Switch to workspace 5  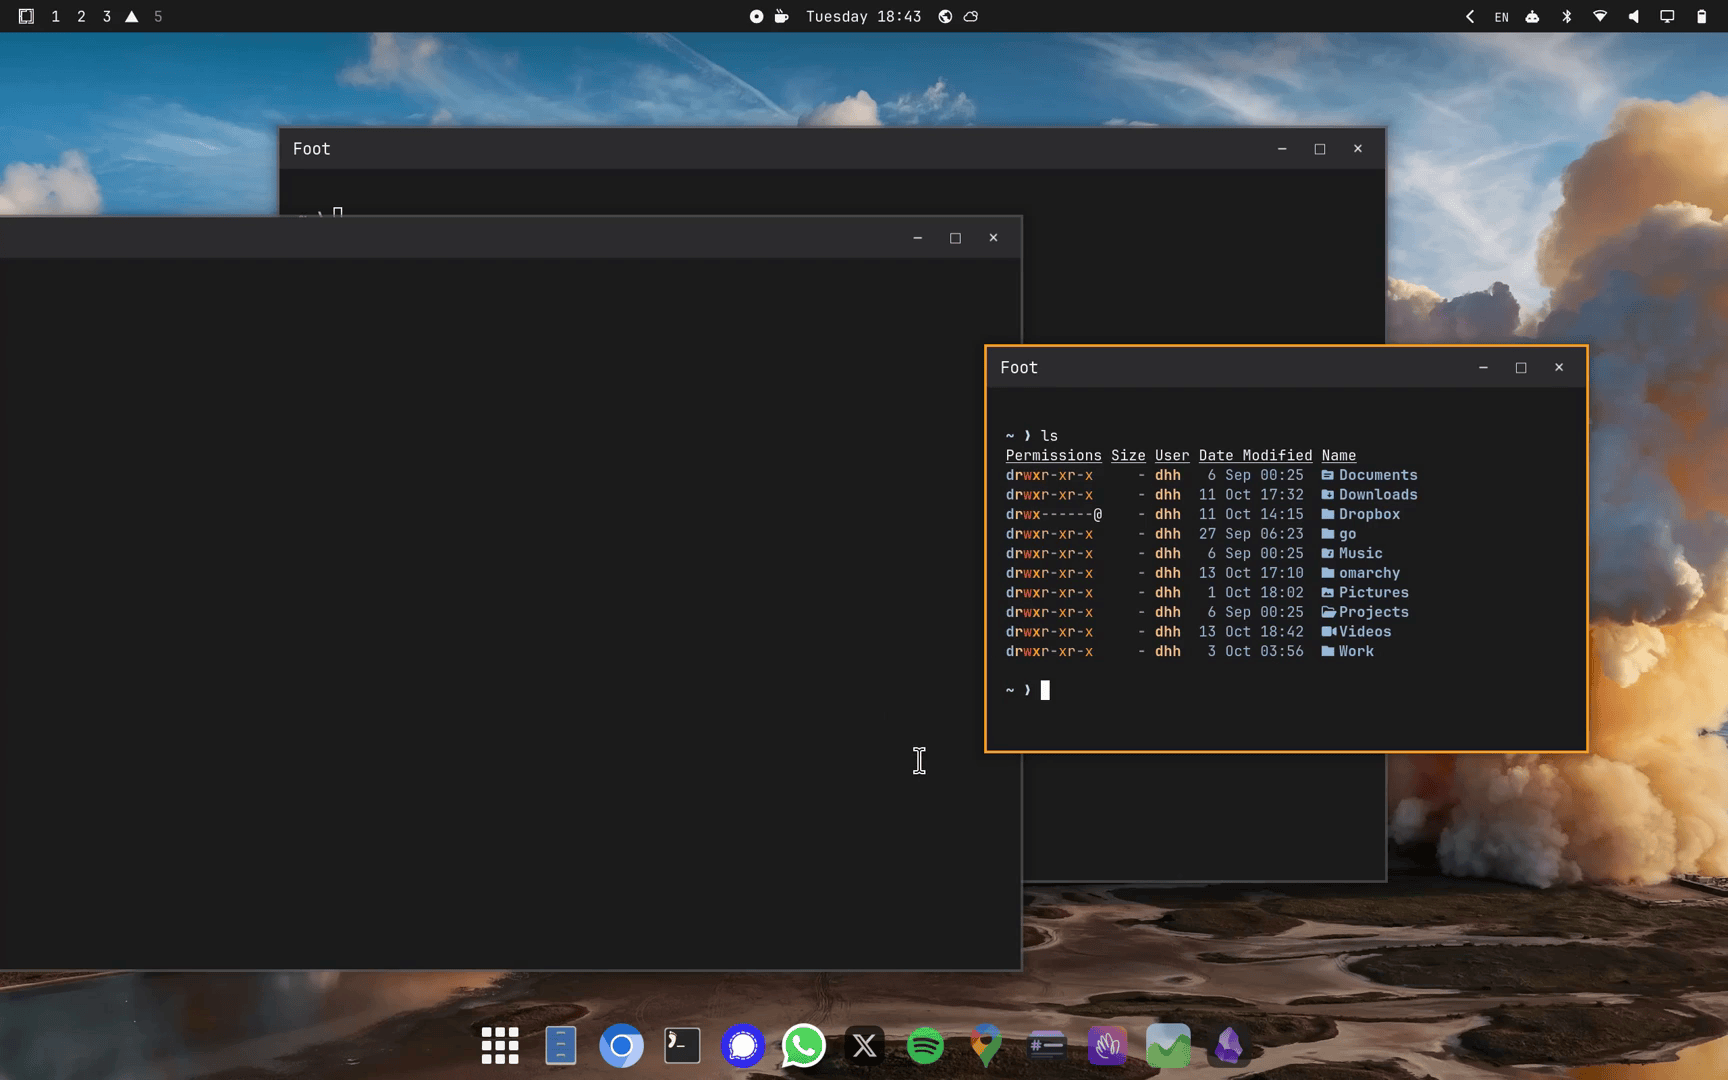click(158, 16)
